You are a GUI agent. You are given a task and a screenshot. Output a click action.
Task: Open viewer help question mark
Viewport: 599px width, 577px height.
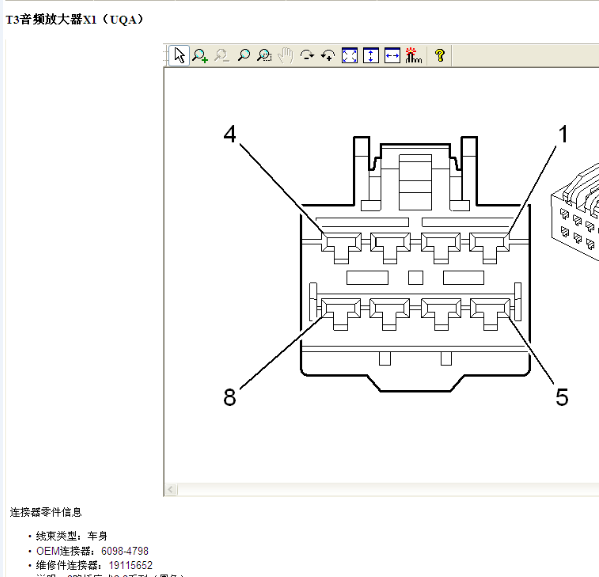click(440, 56)
